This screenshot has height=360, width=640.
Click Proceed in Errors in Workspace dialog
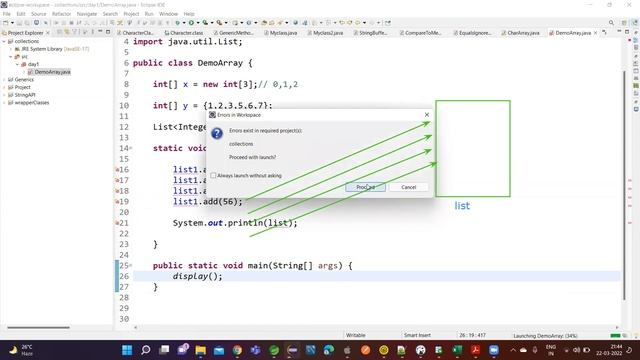coord(365,187)
